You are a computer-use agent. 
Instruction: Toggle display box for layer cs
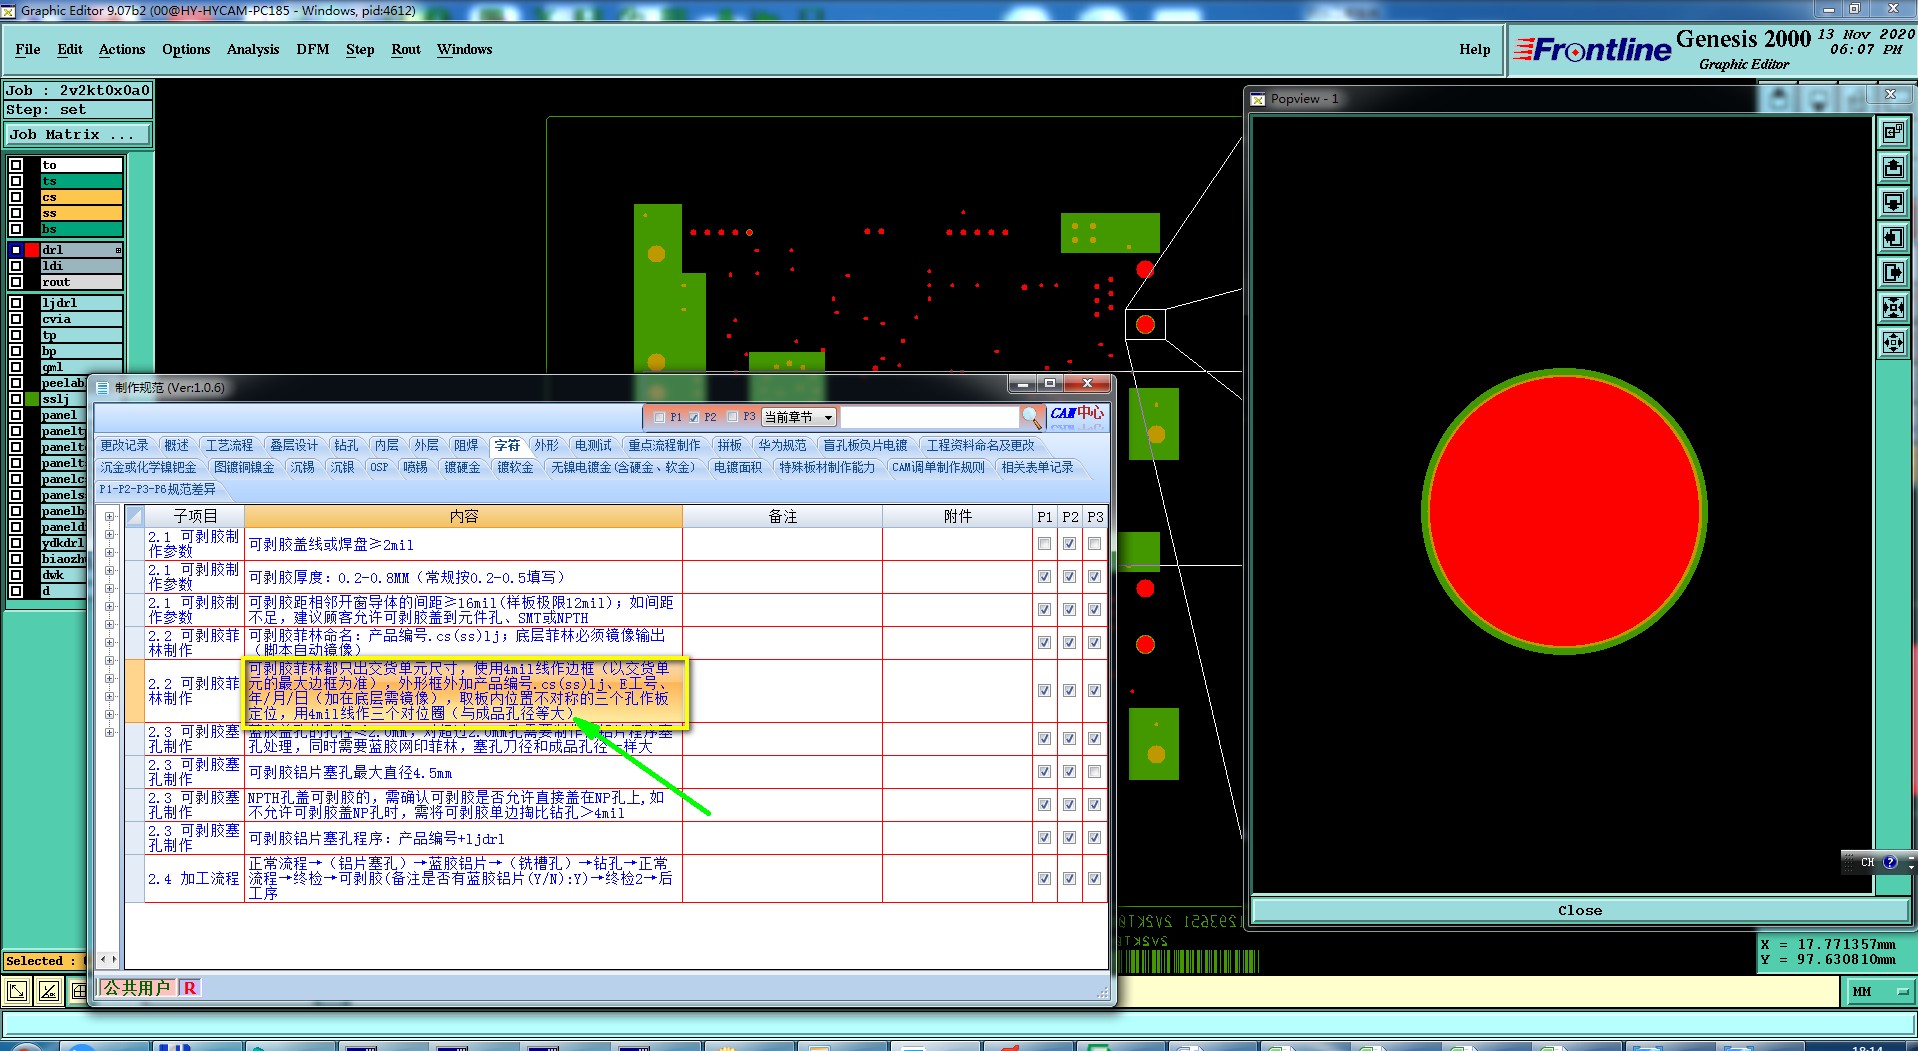point(16,197)
